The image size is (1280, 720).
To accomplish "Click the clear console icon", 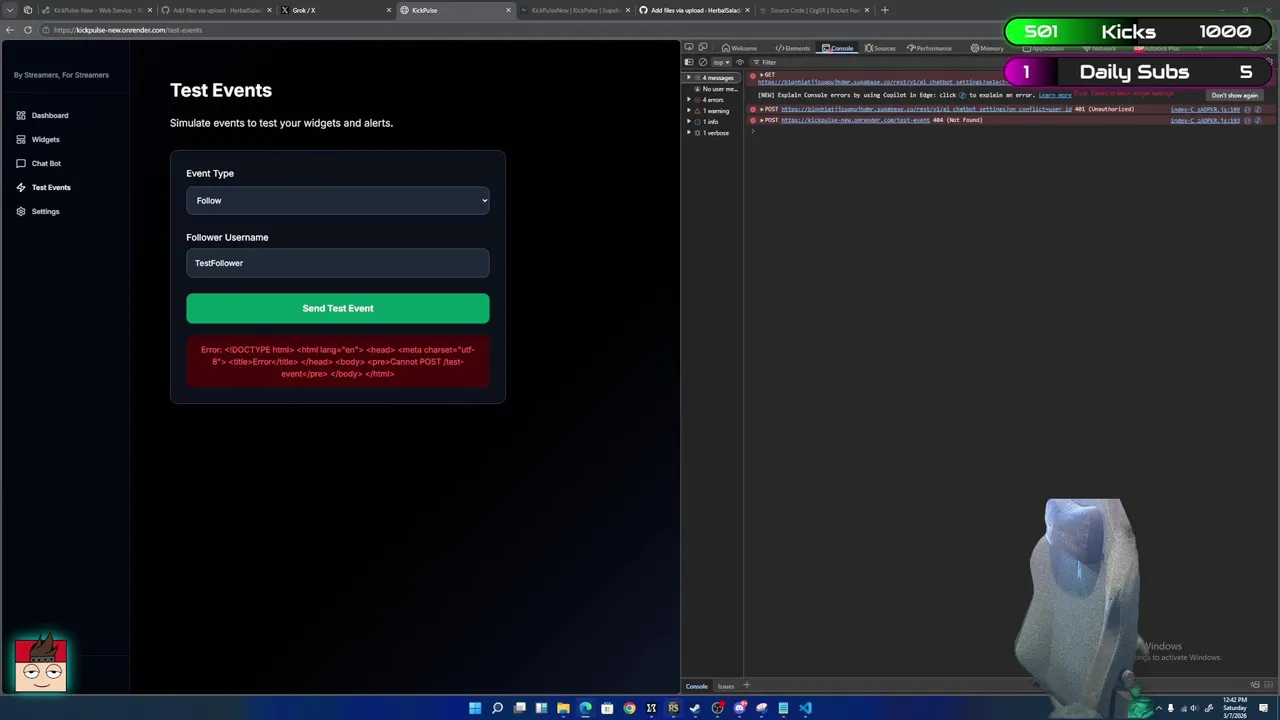I will (x=702, y=62).
